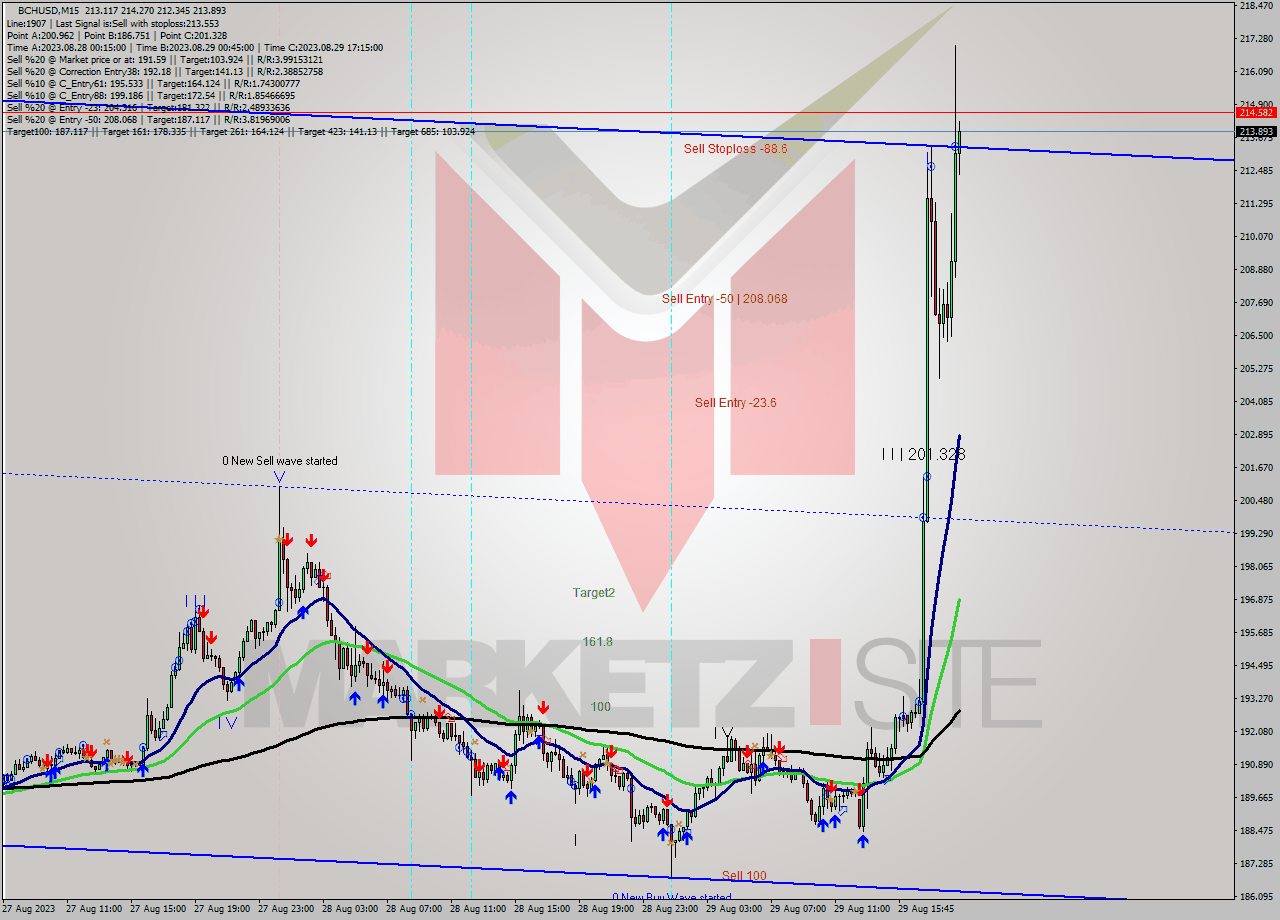The width and height of the screenshot is (1280, 920).
Task: Click the 217.280 price axis value
Action: click(1256, 39)
